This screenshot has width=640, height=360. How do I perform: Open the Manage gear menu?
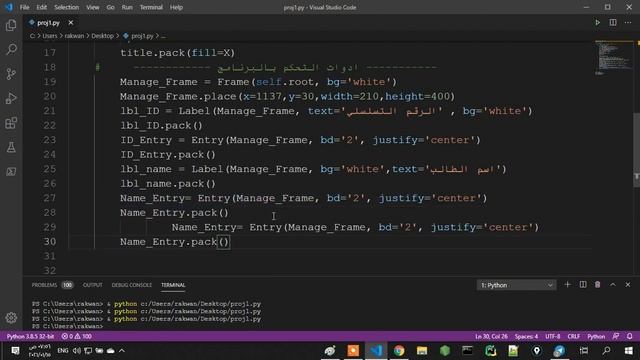click(11, 318)
